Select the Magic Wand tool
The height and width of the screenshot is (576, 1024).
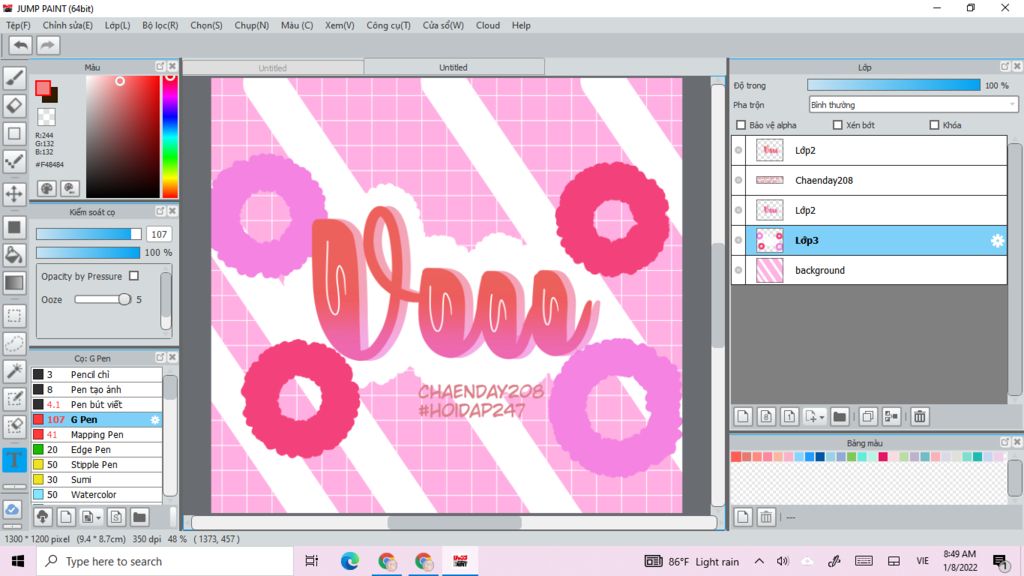14,371
